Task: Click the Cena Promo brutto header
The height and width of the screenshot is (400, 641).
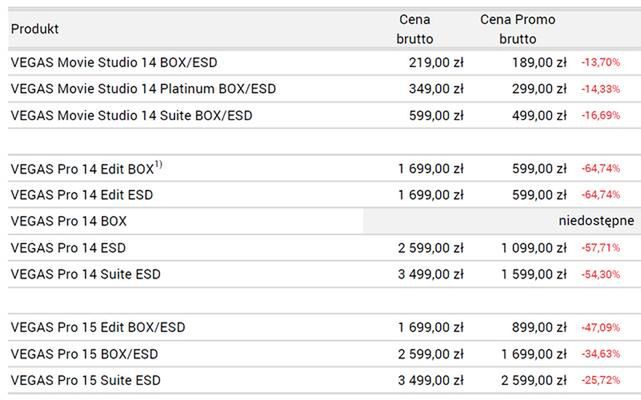Action: [x=517, y=29]
